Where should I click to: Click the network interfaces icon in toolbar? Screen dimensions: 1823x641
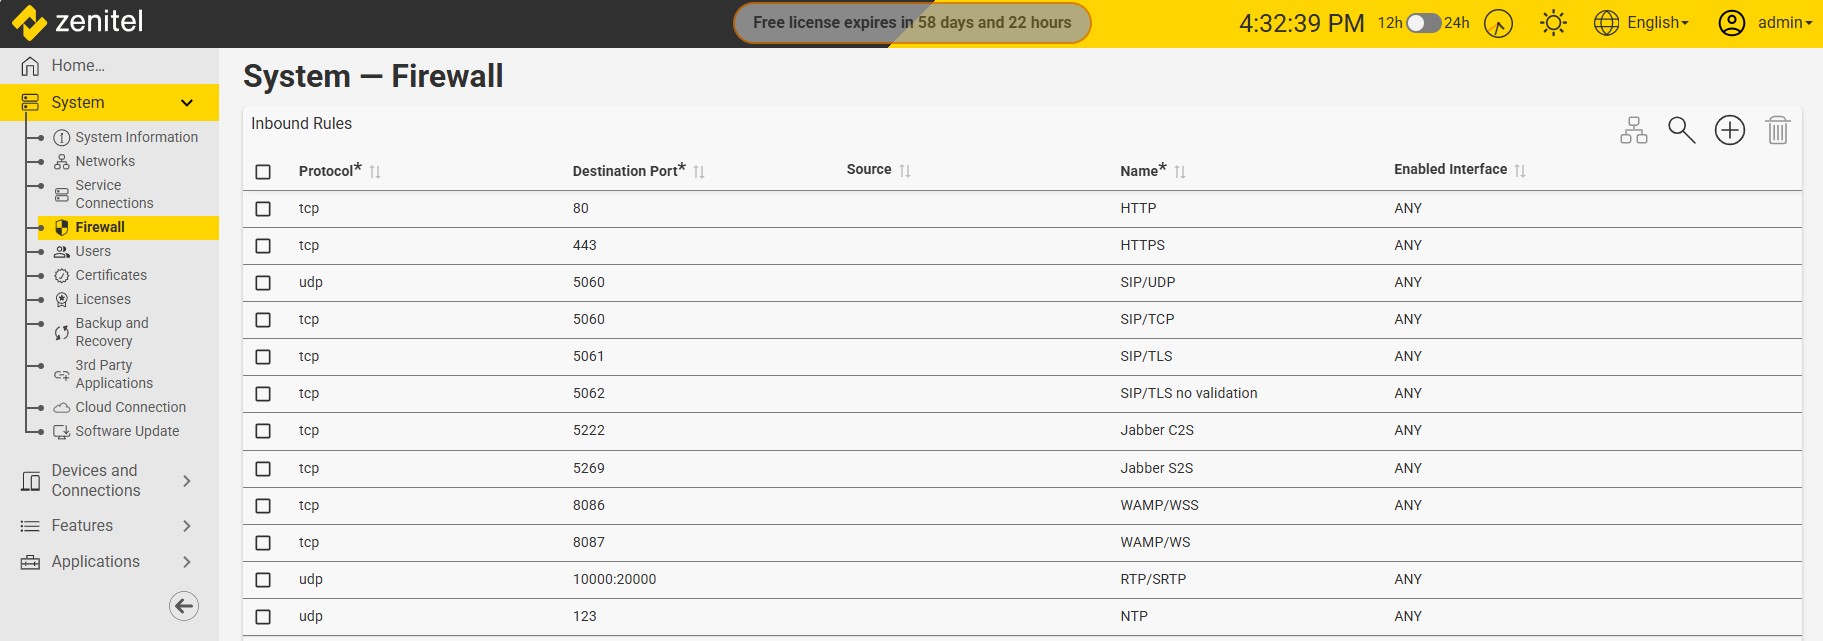1633,130
